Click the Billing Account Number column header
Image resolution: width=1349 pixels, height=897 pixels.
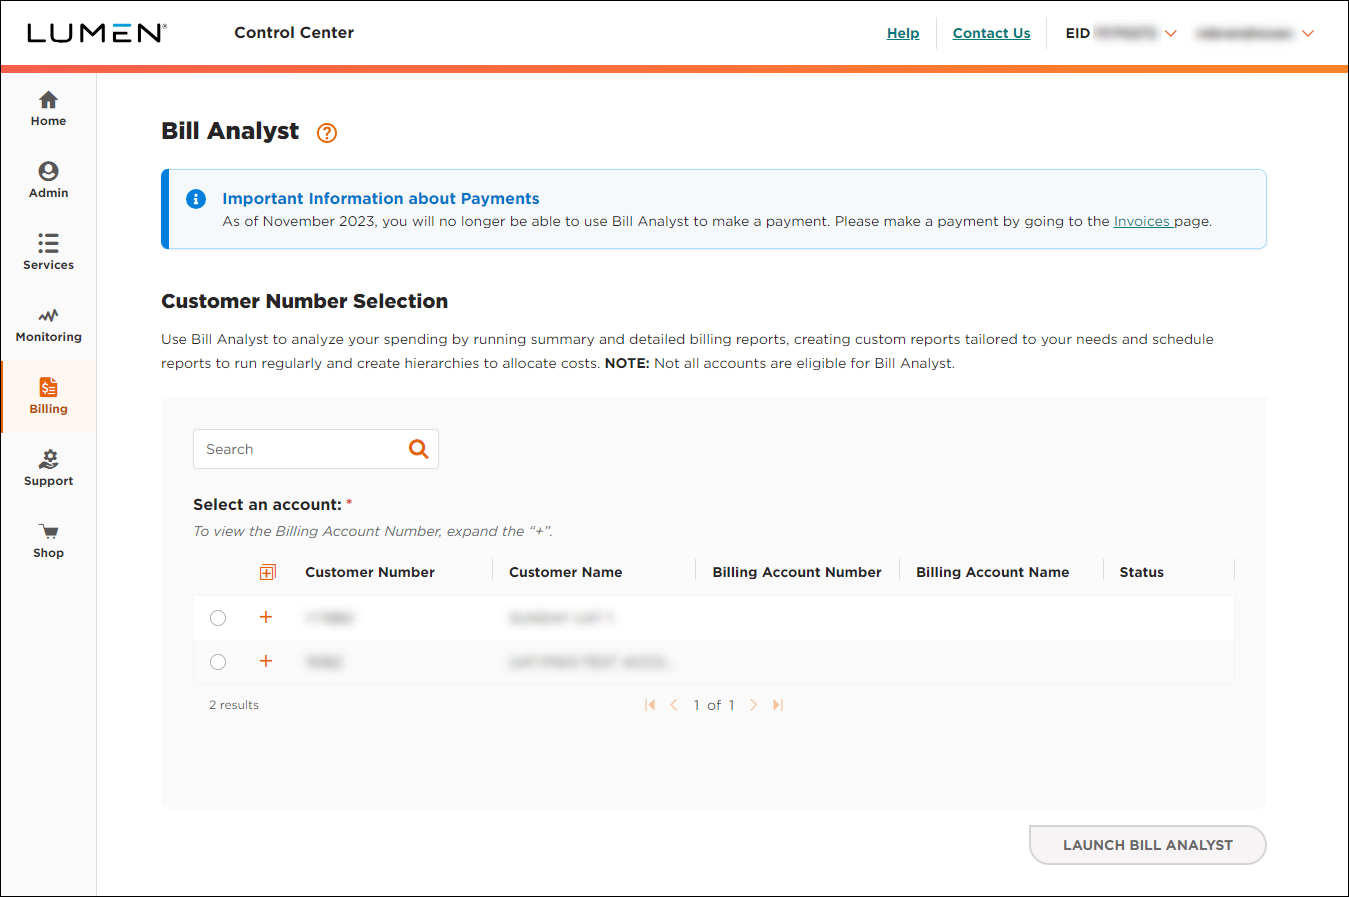pos(797,572)
